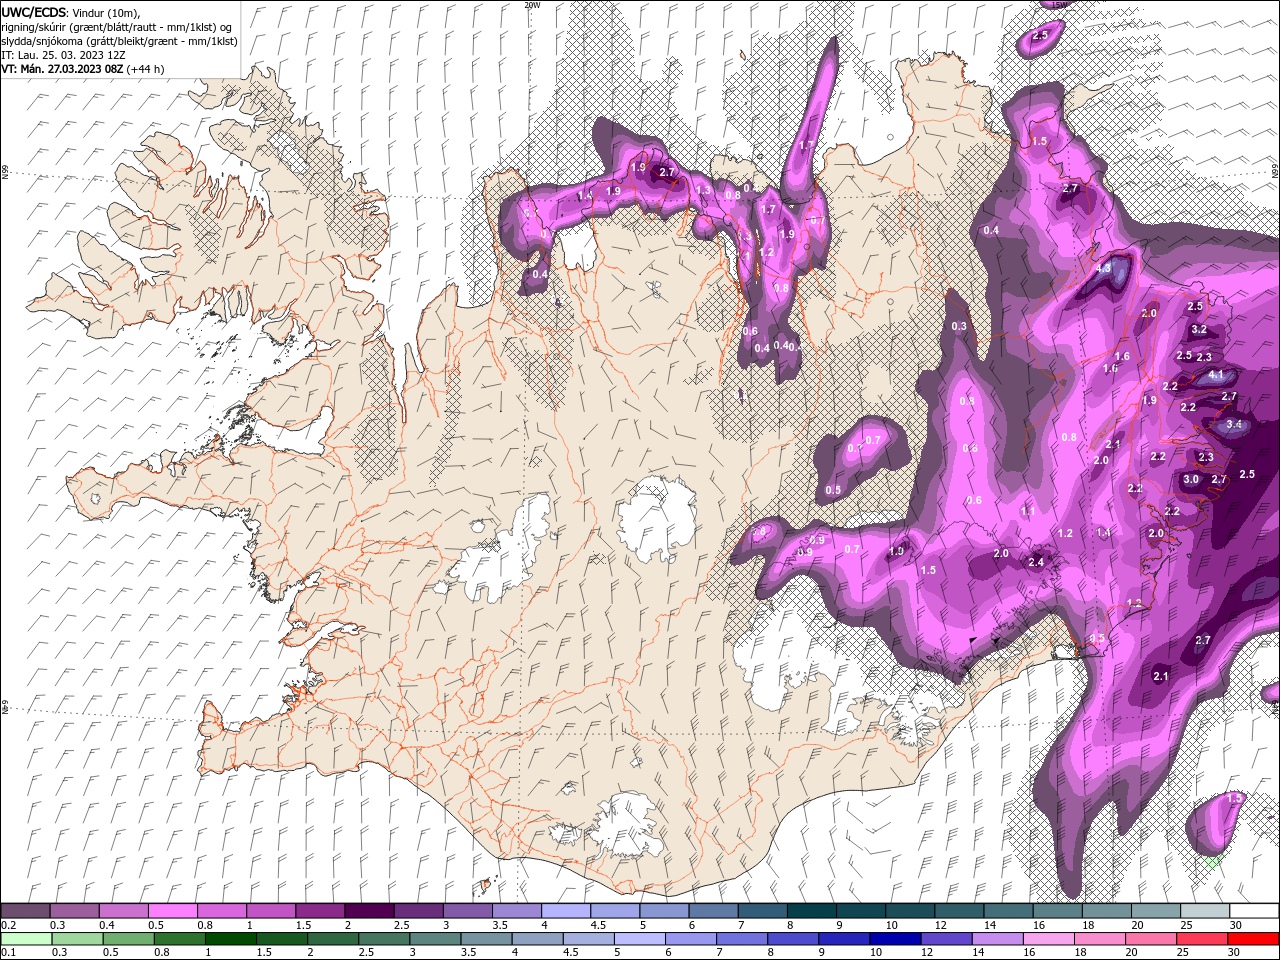
Task: Select the pale green swatch between 0.1 and 0.3
Action: [x=26, y=938]
